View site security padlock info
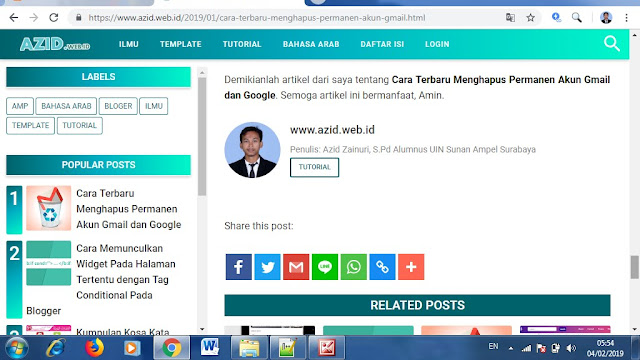 (x=78, y=18)
